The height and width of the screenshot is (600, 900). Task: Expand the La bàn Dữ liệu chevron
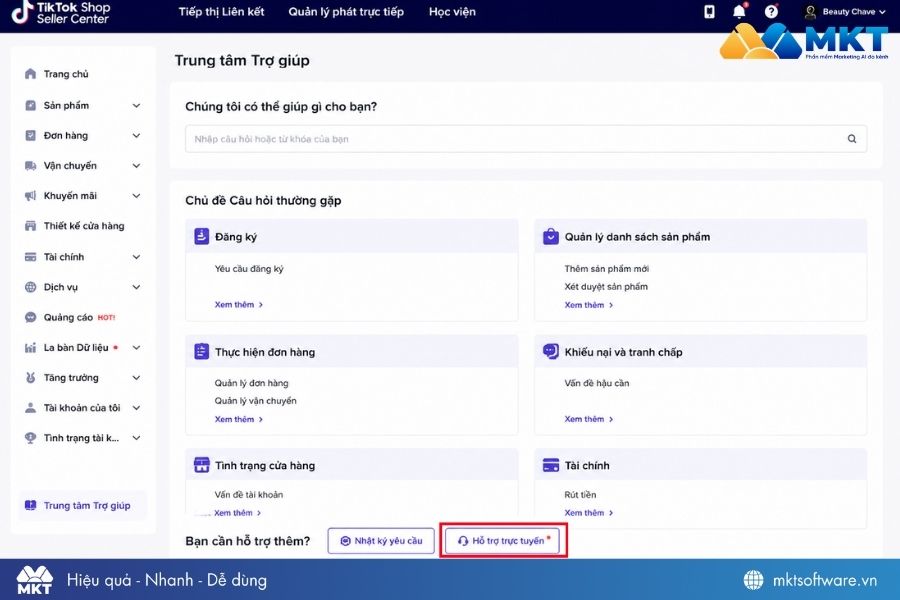(x=137, y=347)
